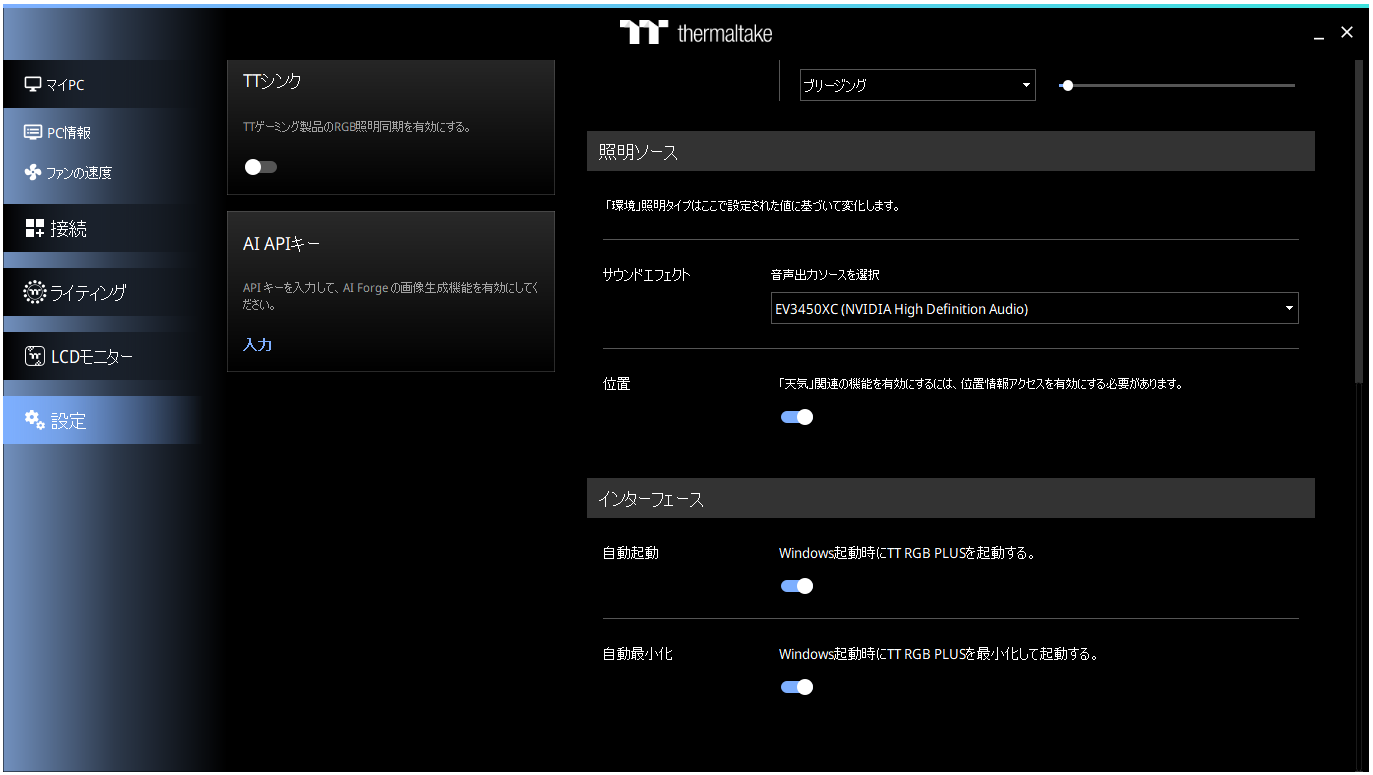The width and height of the screenshot is (1373, 775).
Task: Toggle 自動最小化 auto-minimize switch
Action: pos(797,687)
